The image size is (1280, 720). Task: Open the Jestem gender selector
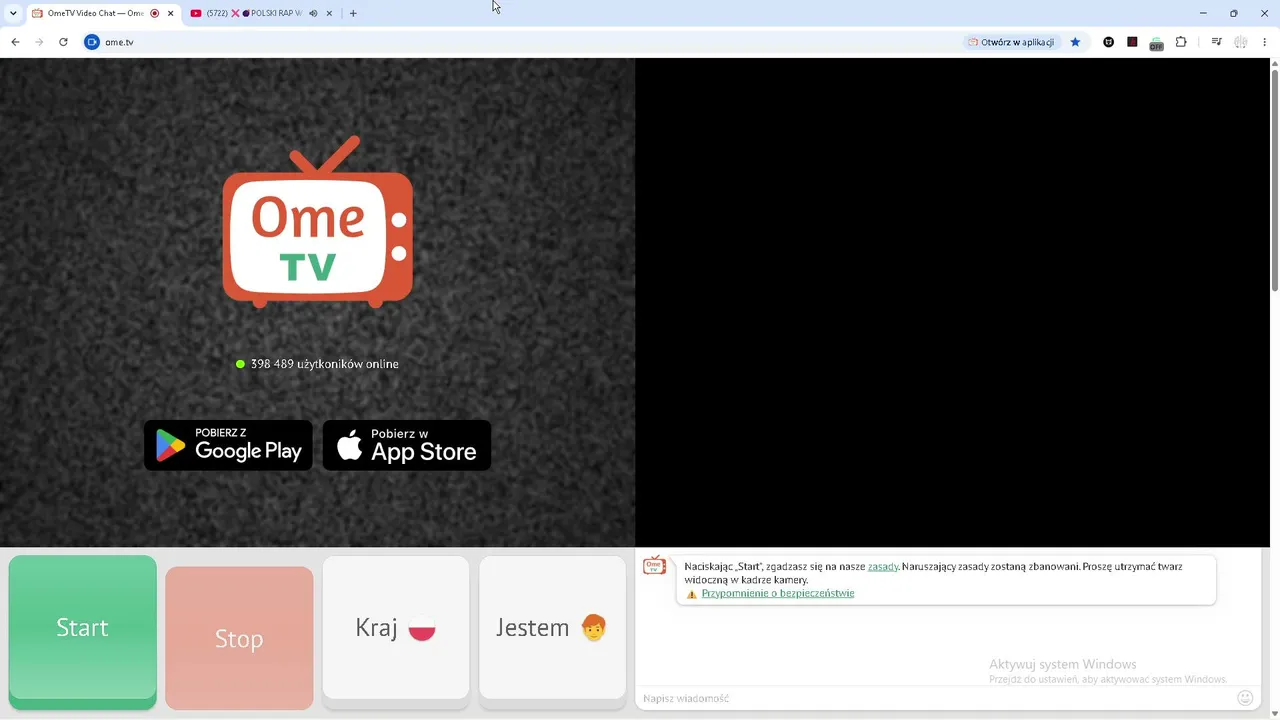pos(552,628)
